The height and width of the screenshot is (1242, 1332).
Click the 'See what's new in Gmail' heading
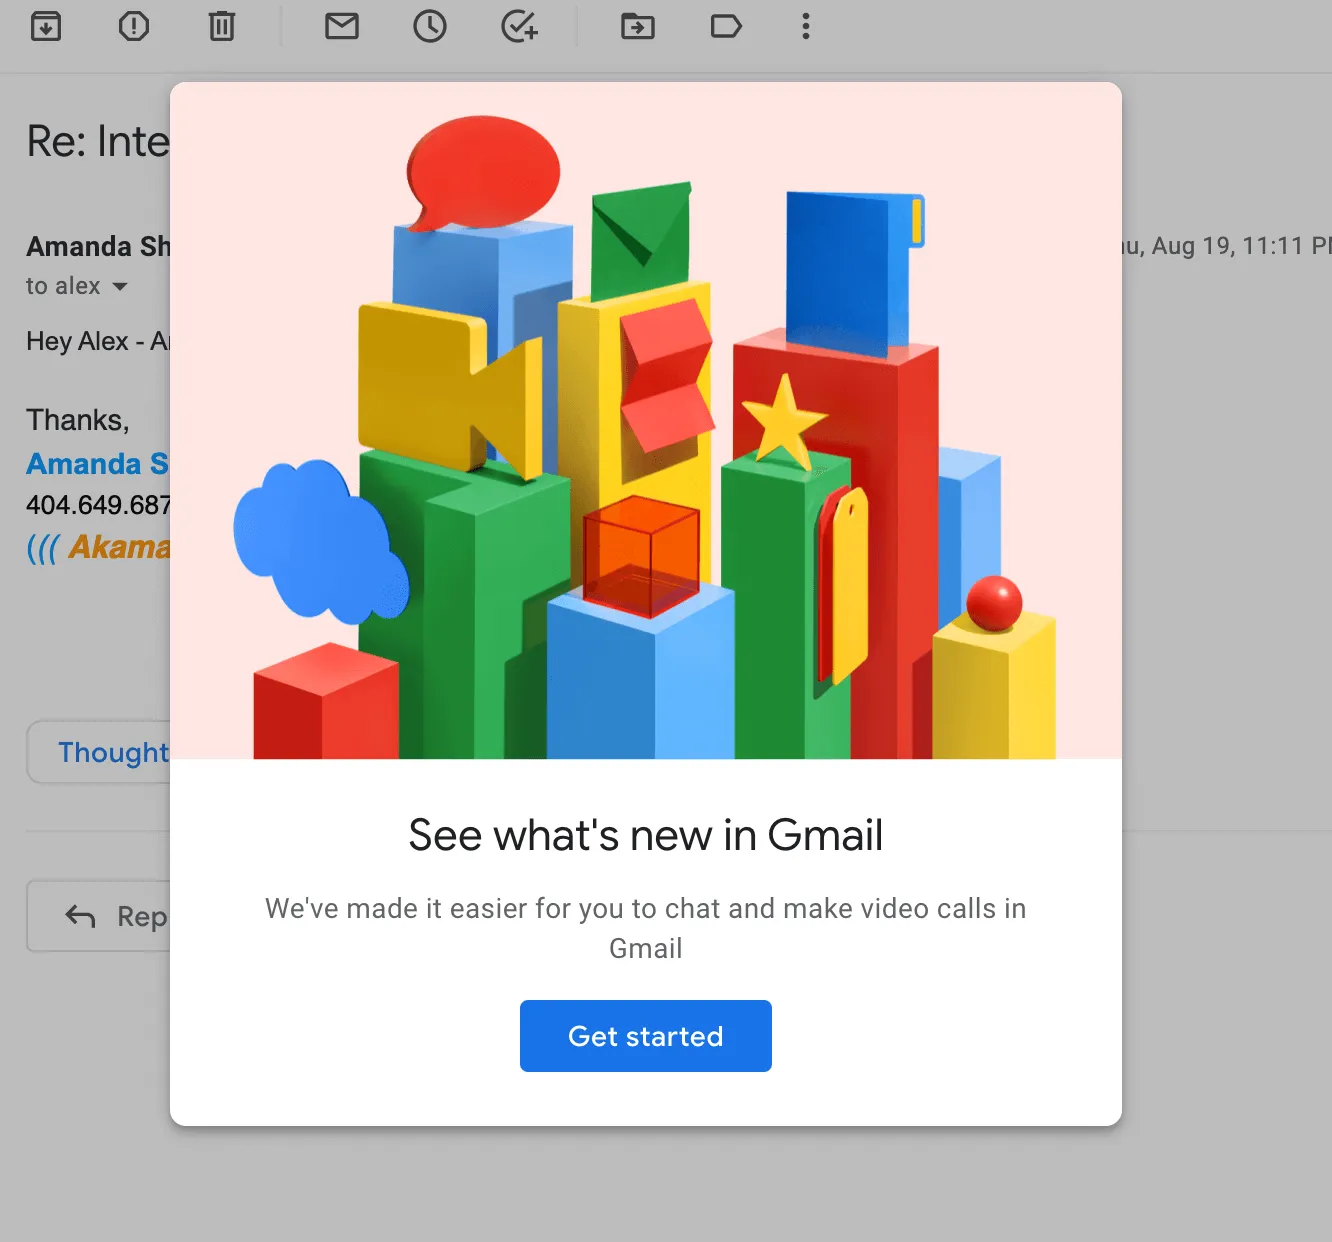[646, 835]
